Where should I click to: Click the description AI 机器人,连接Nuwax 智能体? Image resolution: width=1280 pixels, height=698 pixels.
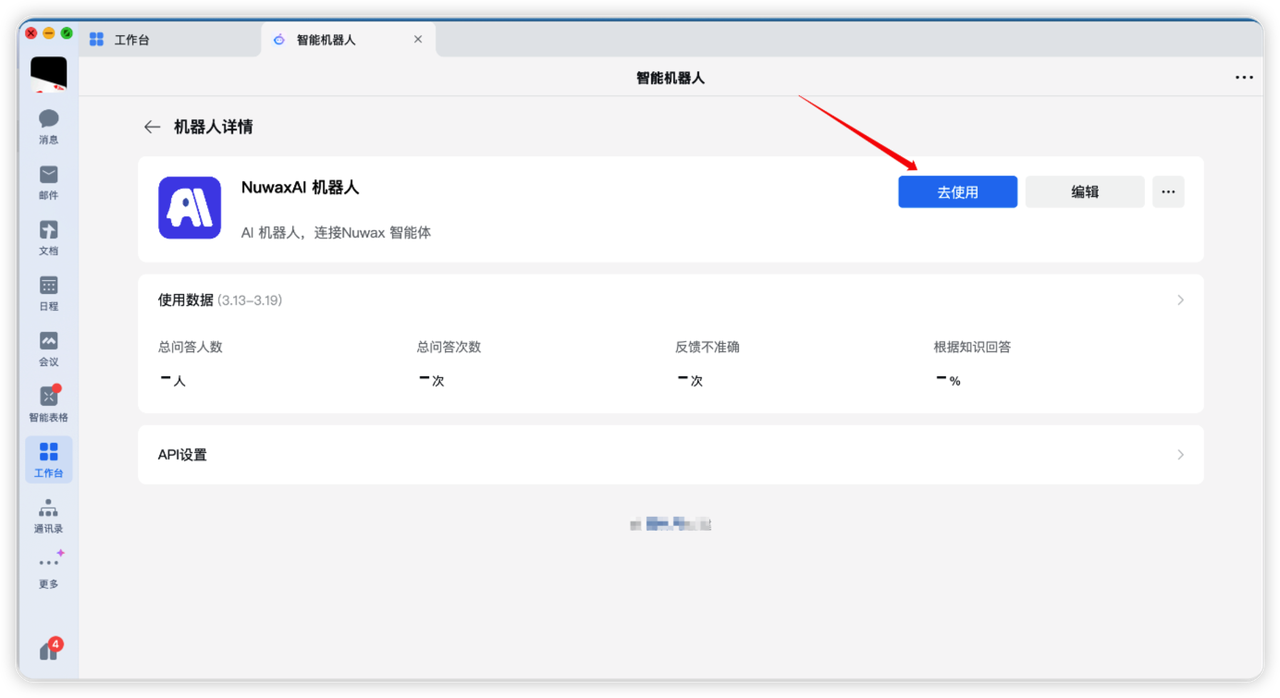pyautogui.click(x=336, y=233)
